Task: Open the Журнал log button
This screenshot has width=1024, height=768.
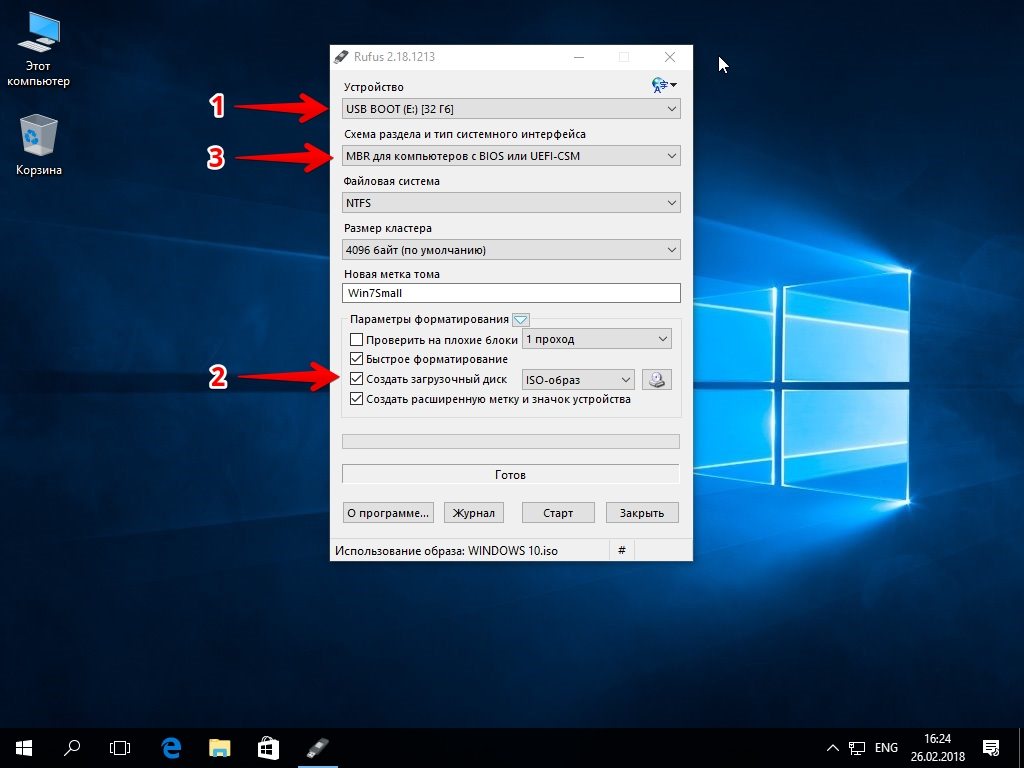Action: click(473, 513)
